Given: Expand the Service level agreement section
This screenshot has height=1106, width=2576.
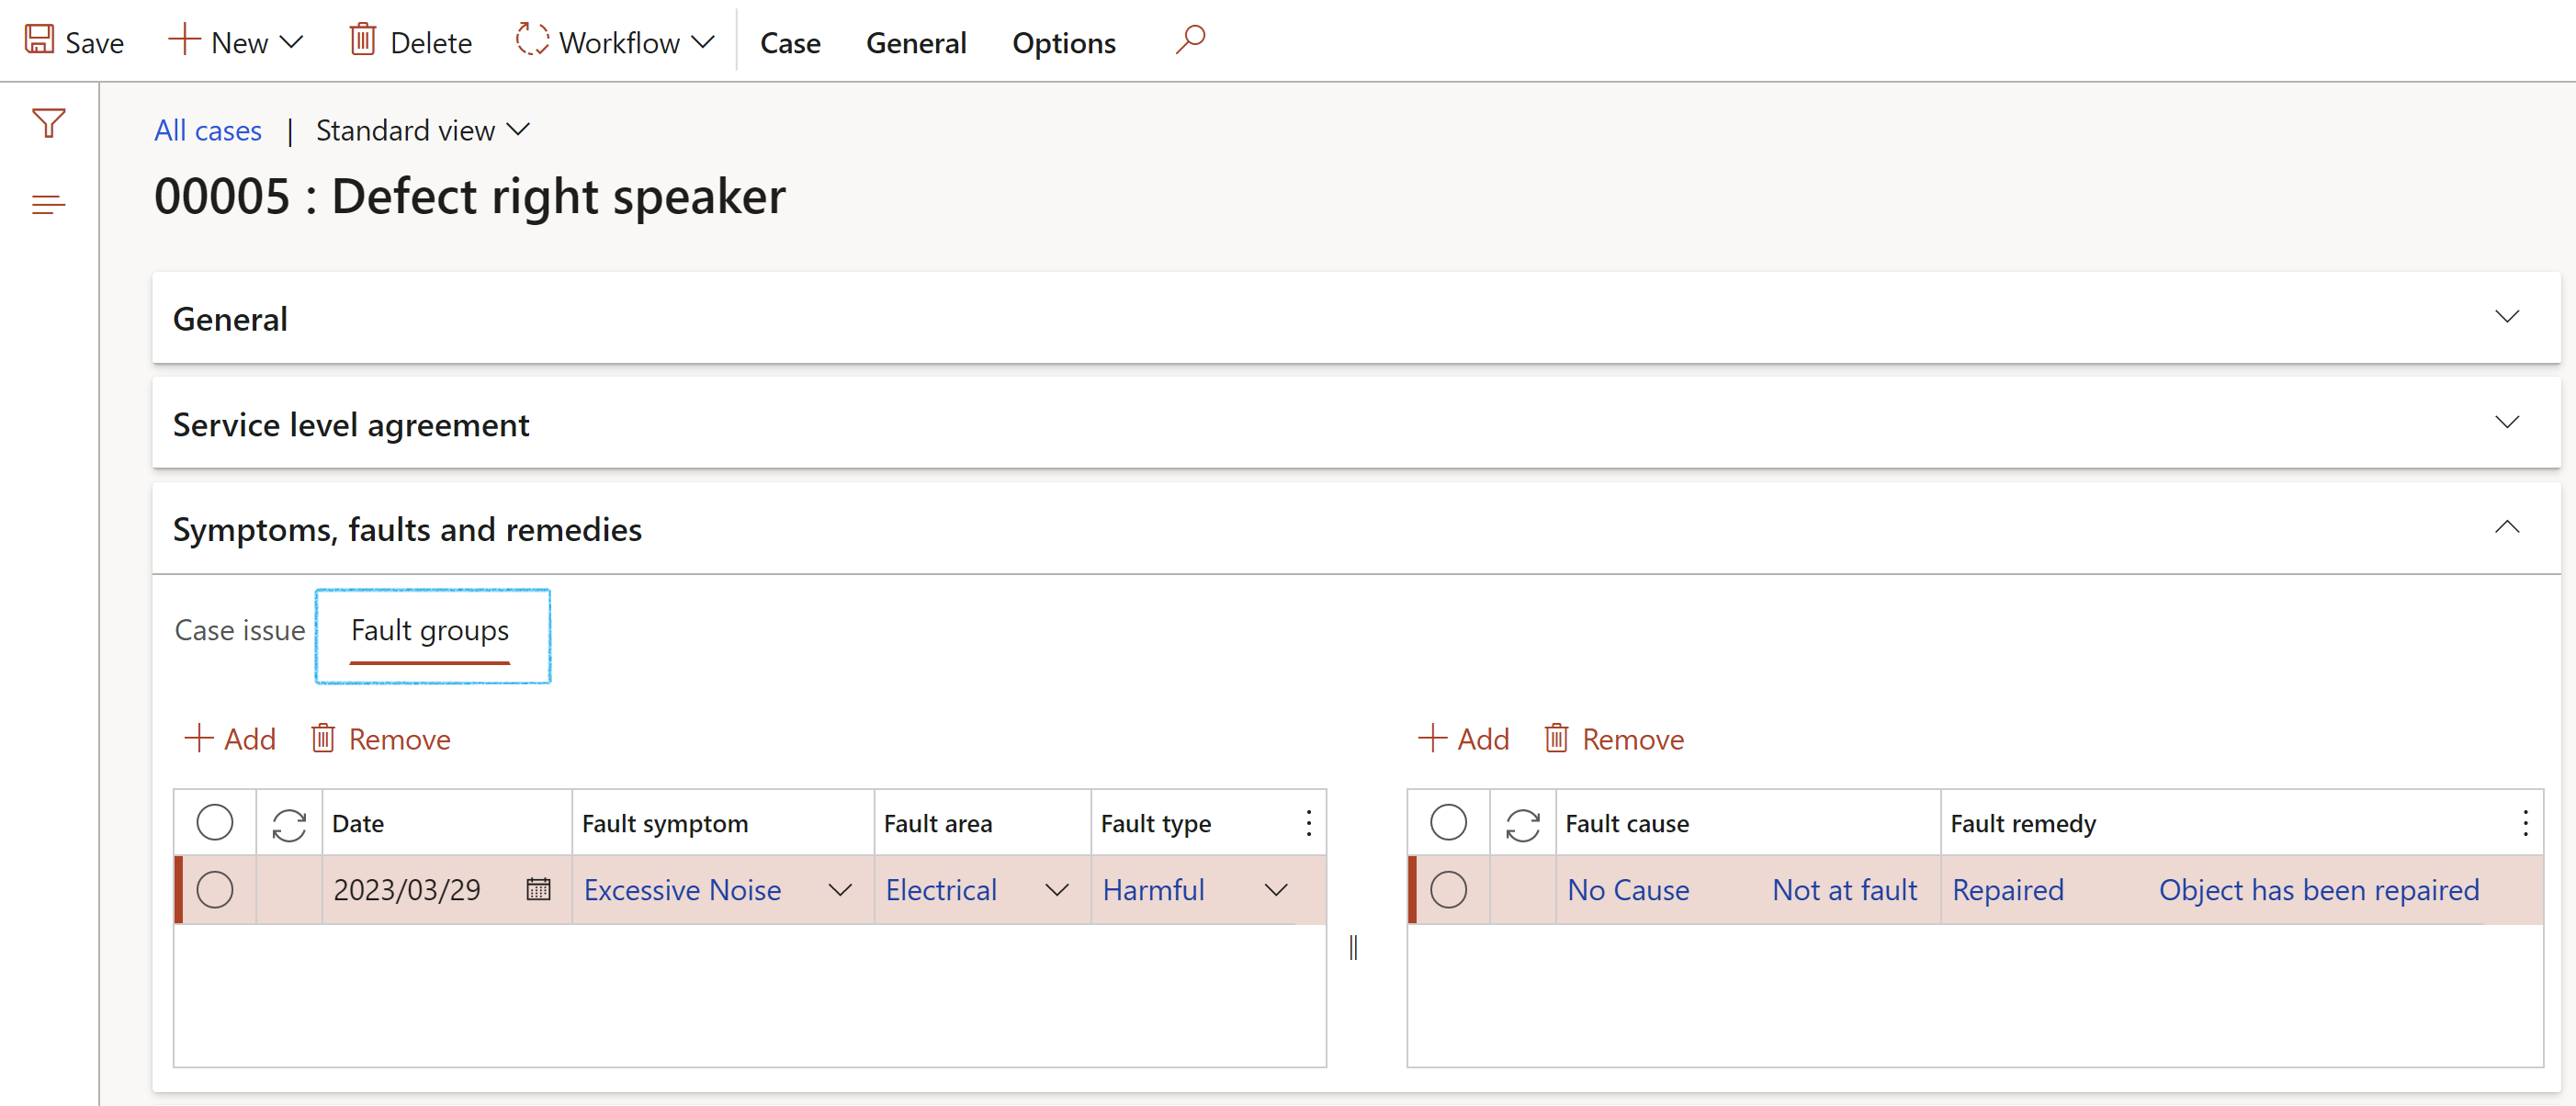Looking at the screenshot, I should coord(2506,423).
